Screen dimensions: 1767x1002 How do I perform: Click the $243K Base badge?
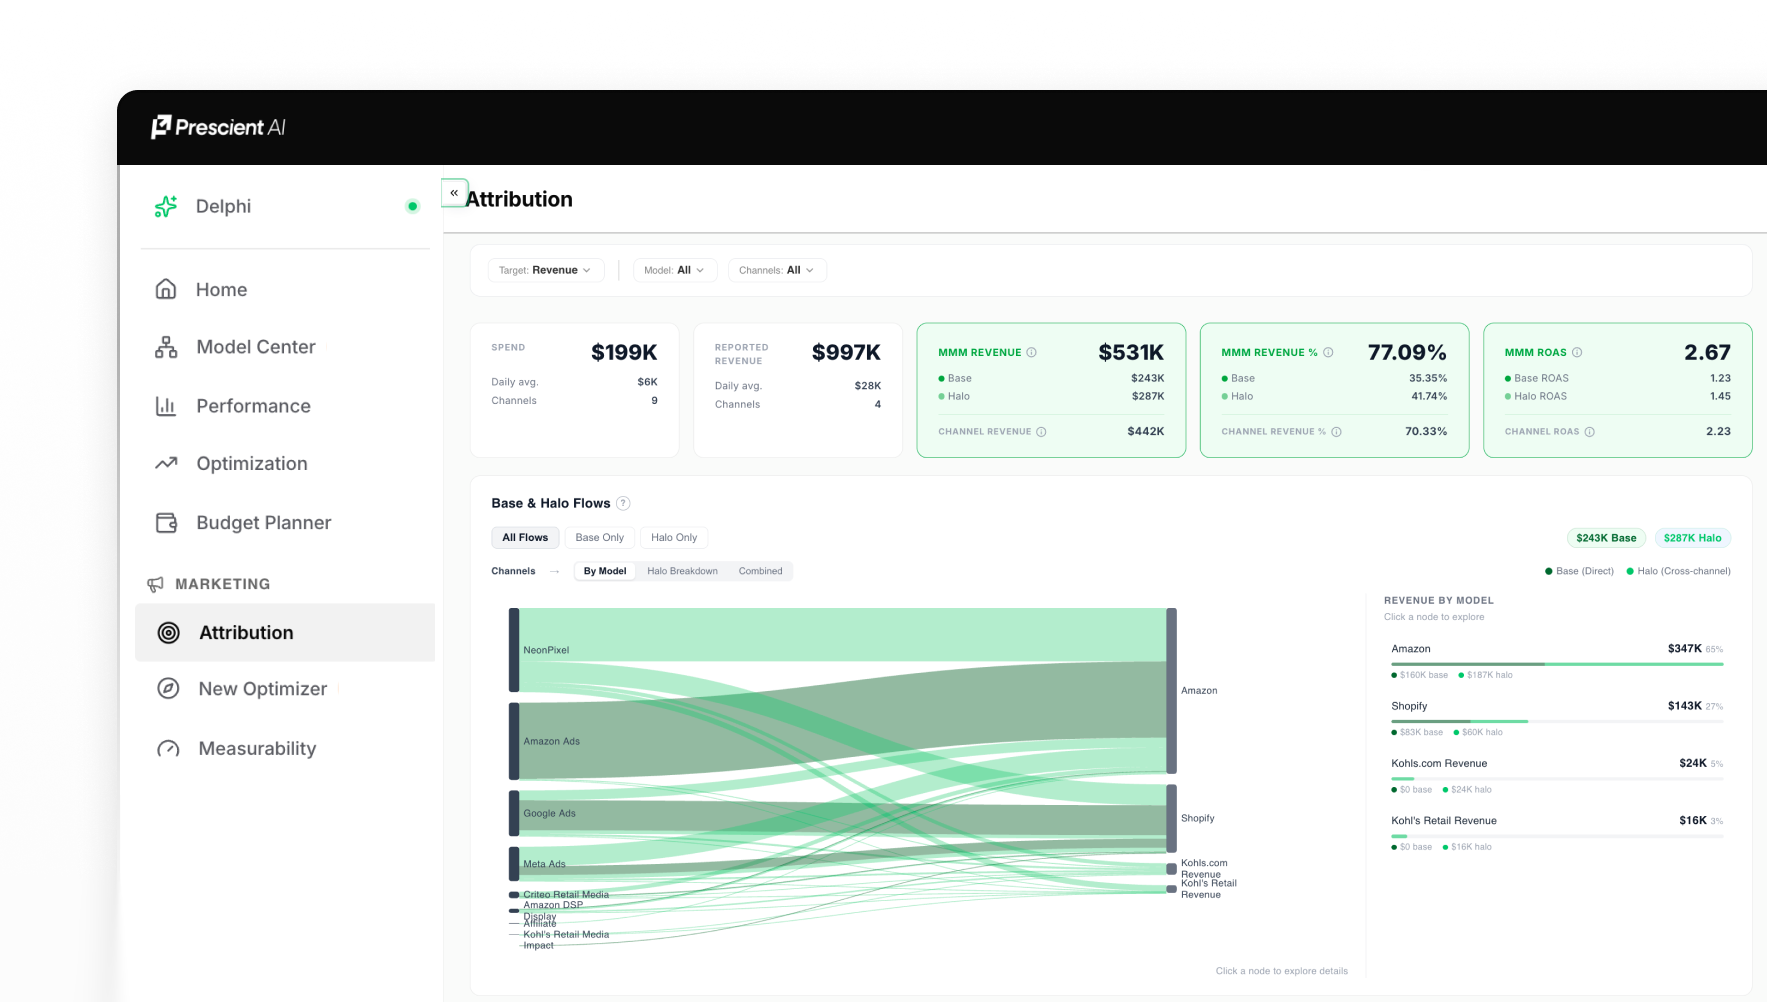click(1606, 538)
